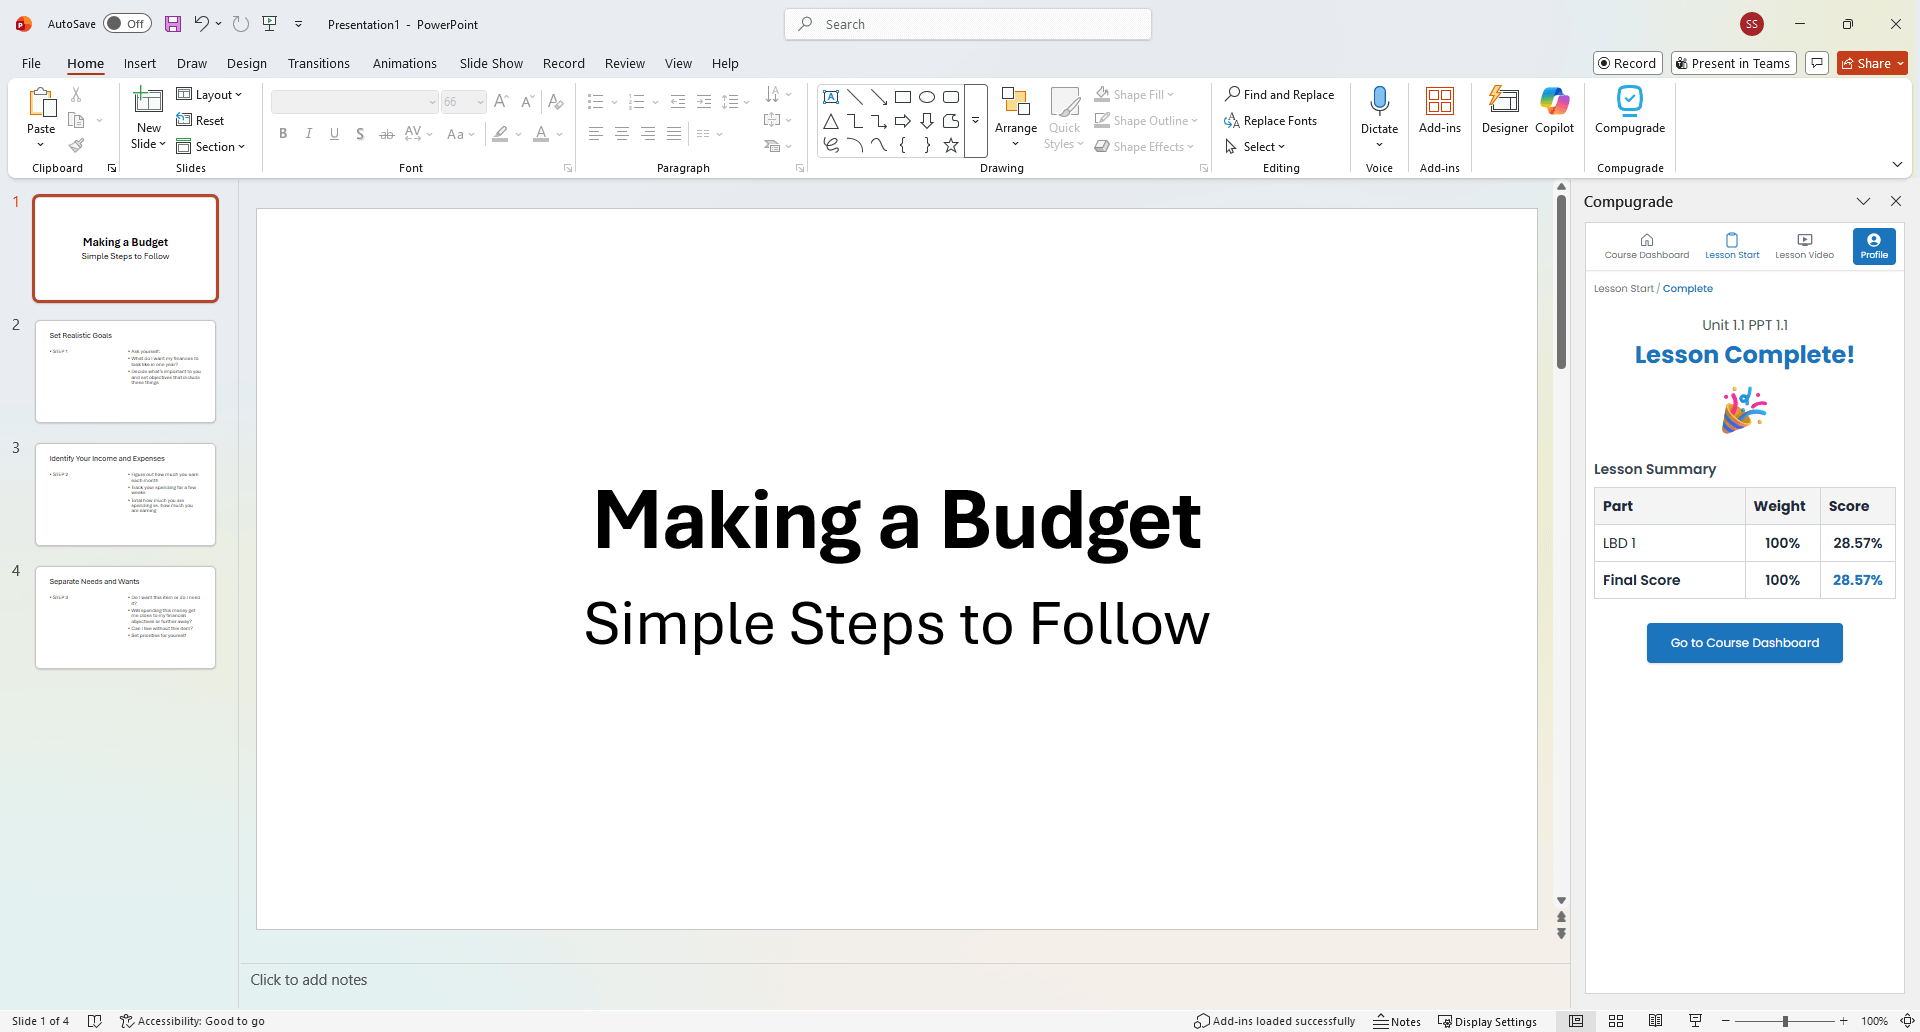Screen dimensions: 1920x1032
Task: Expand the Bullets list dropdown
Action: (613, 101)
